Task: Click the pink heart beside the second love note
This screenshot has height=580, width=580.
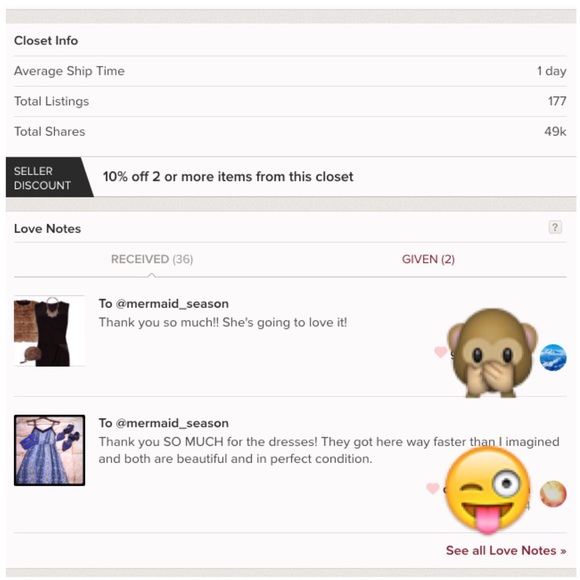Action: (432, 488)
